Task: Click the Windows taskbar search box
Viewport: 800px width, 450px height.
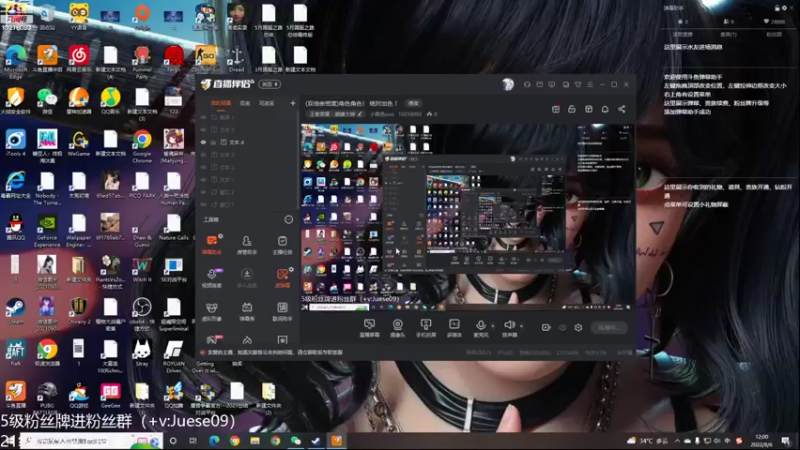Action: [x=91, y=441]
